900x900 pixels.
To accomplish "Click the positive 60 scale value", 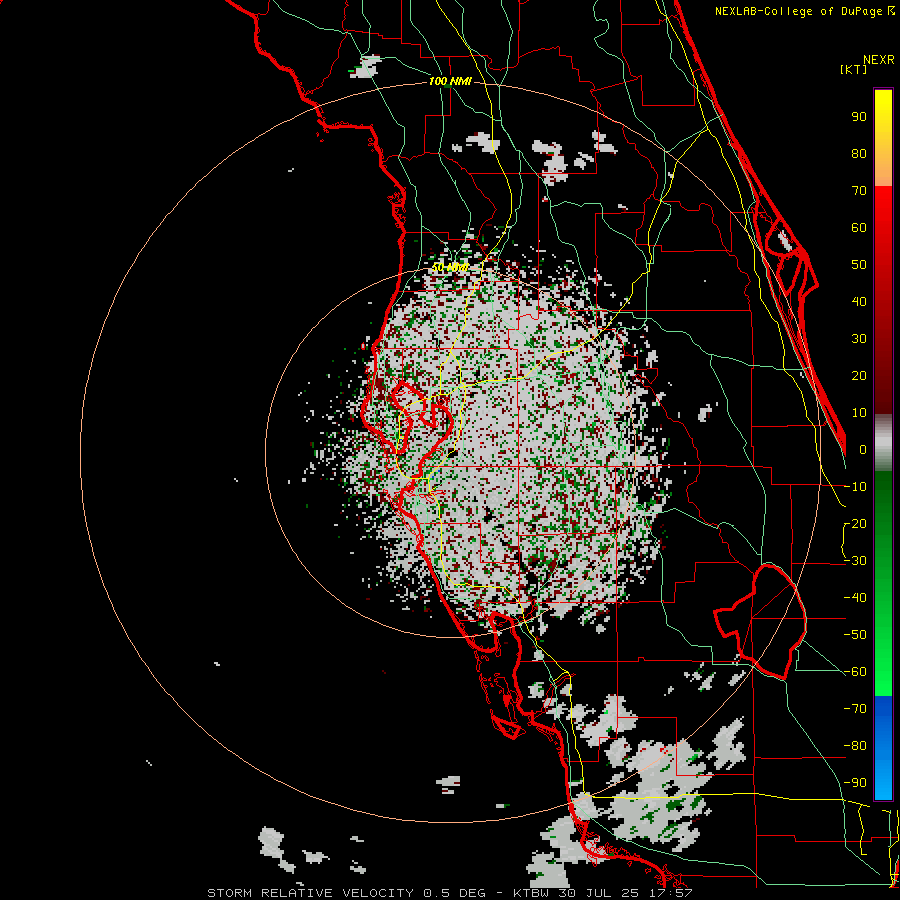I will (859, 228).
